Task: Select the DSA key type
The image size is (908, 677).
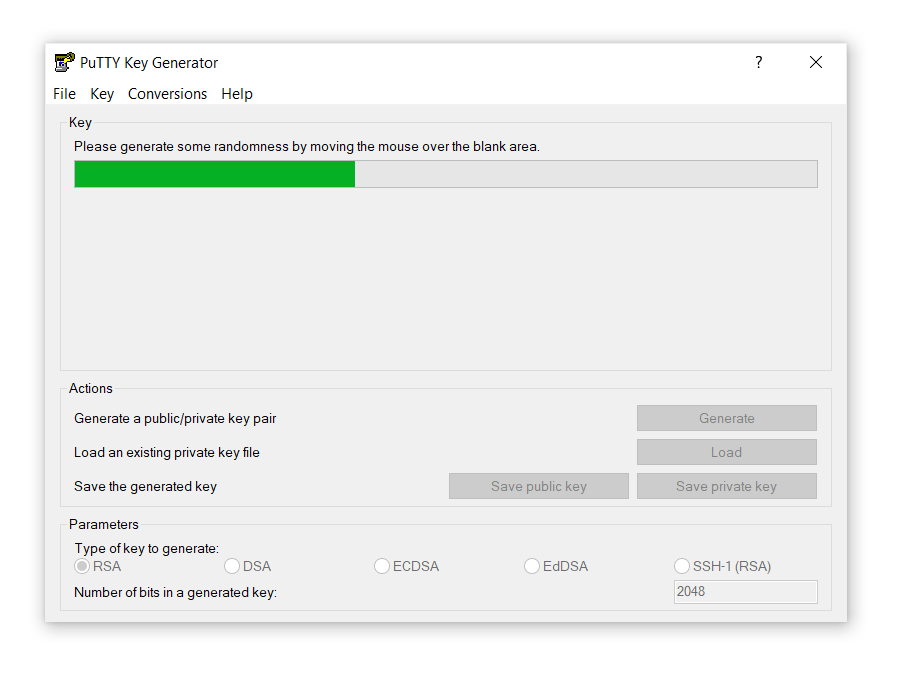Action: tap(248, 566)
